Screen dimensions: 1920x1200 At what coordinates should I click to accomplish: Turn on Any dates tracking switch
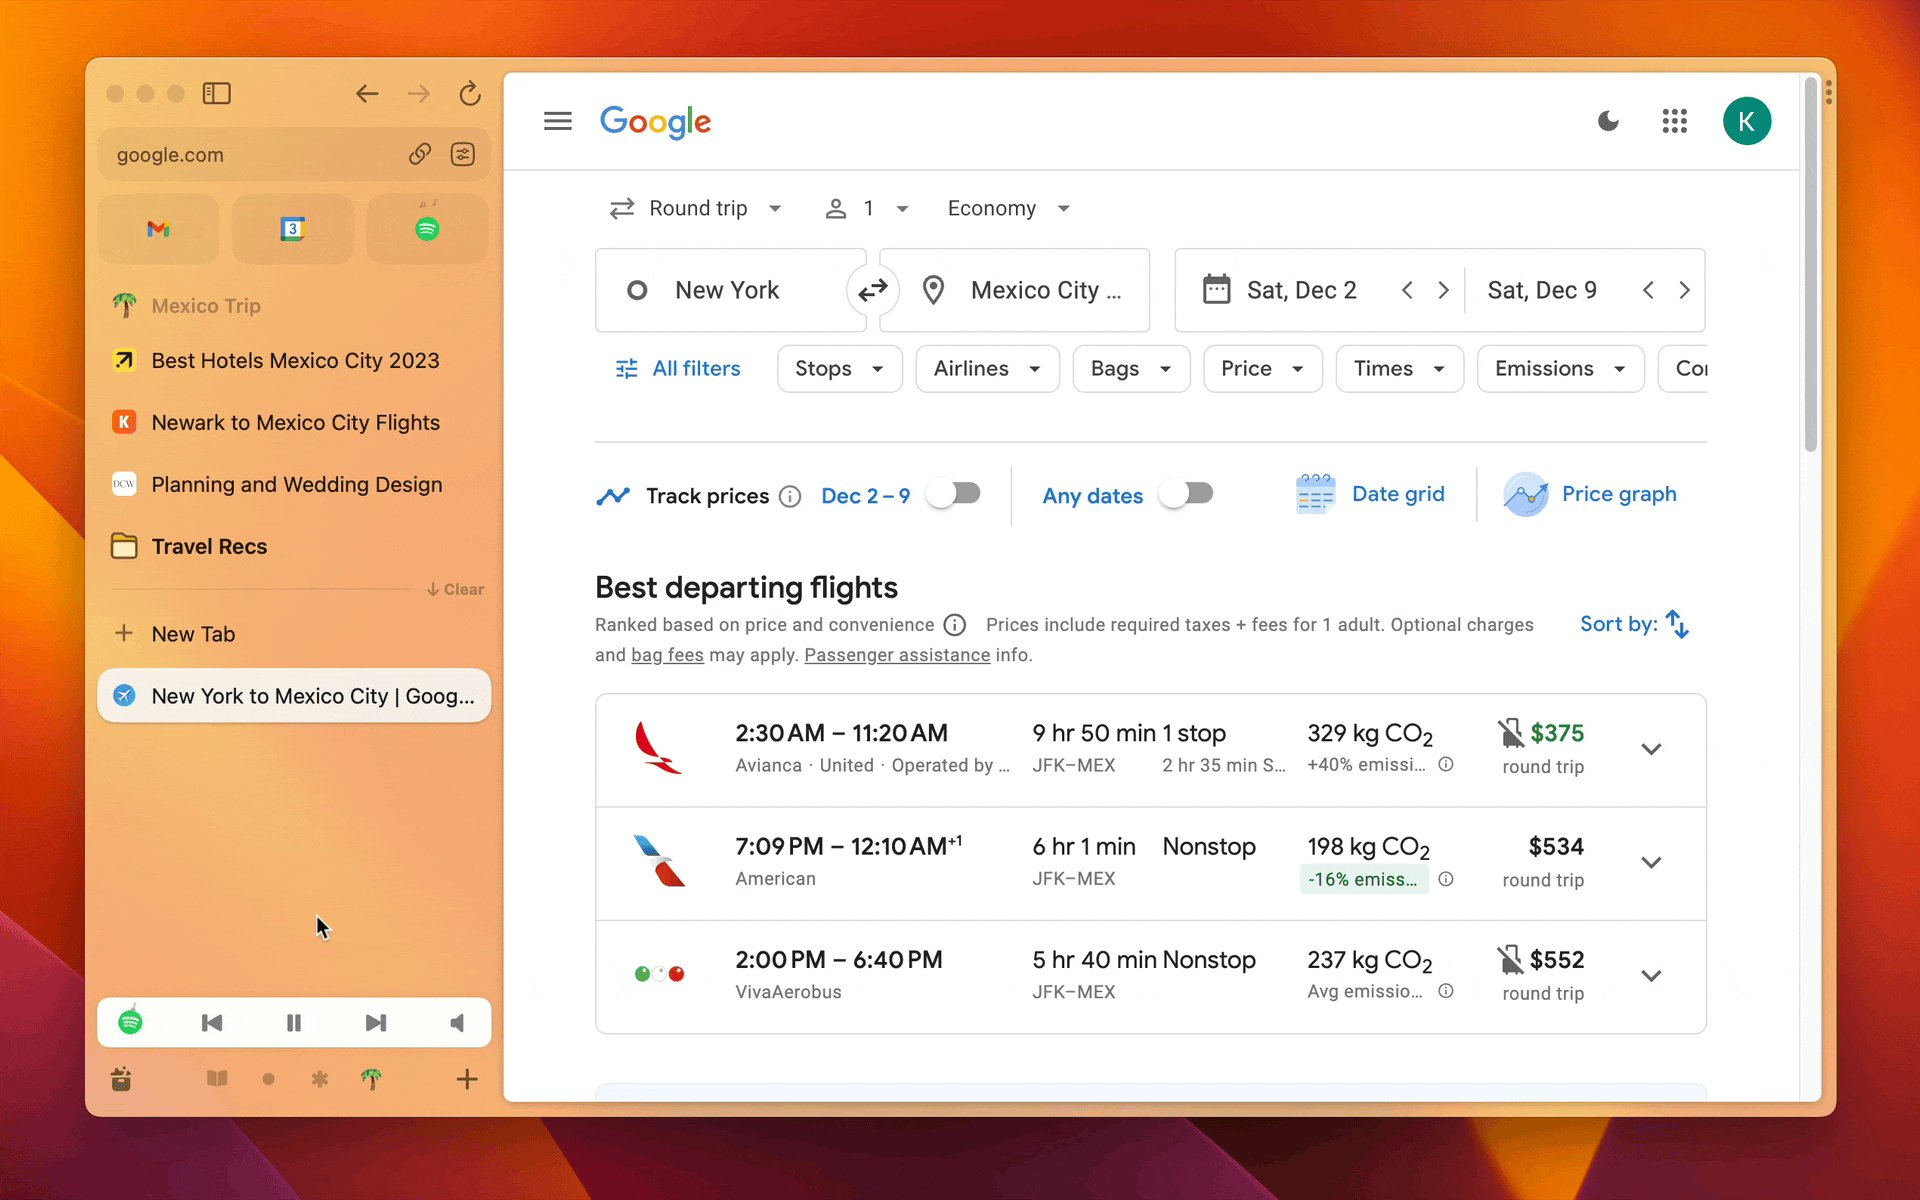pyautogui.click(x=1186, y=494)
